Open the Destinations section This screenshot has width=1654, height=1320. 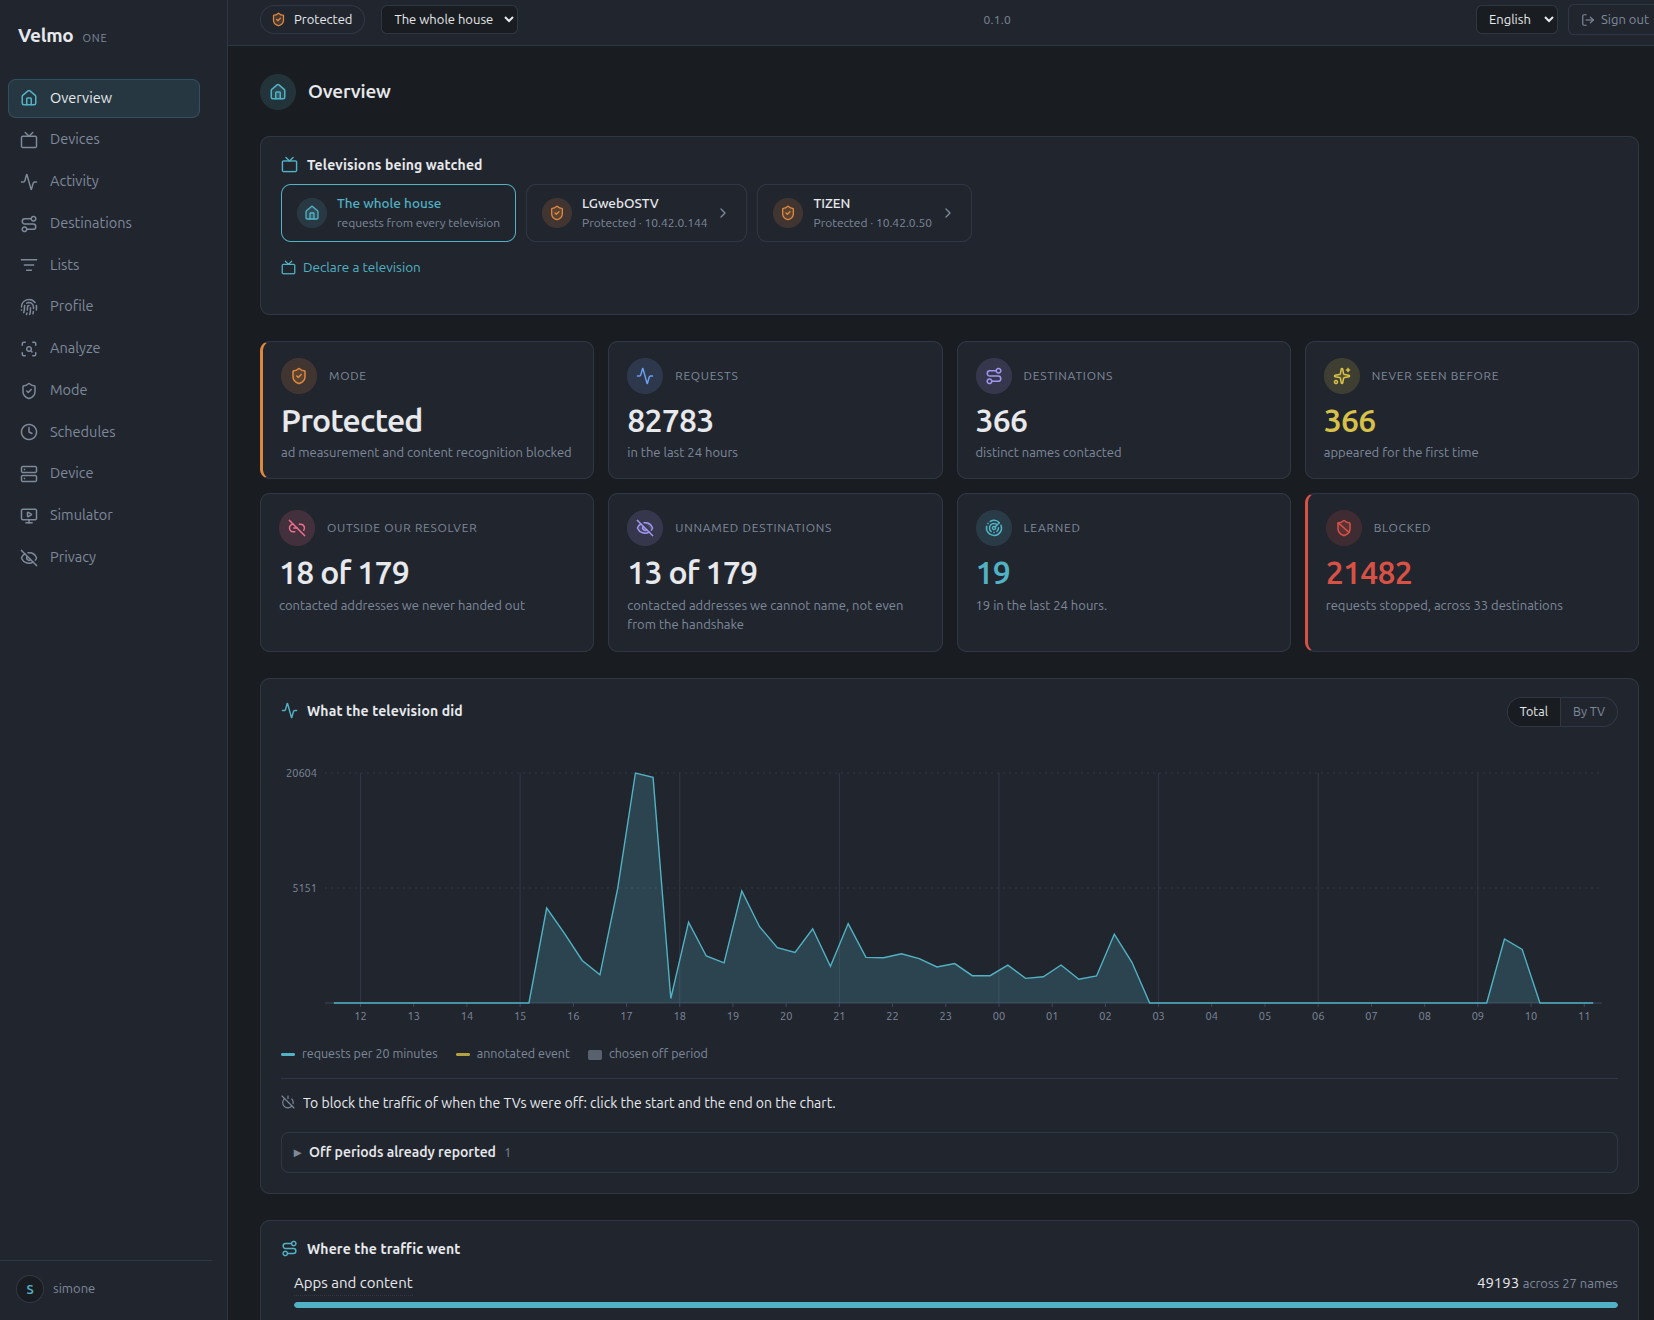[104, 223]
